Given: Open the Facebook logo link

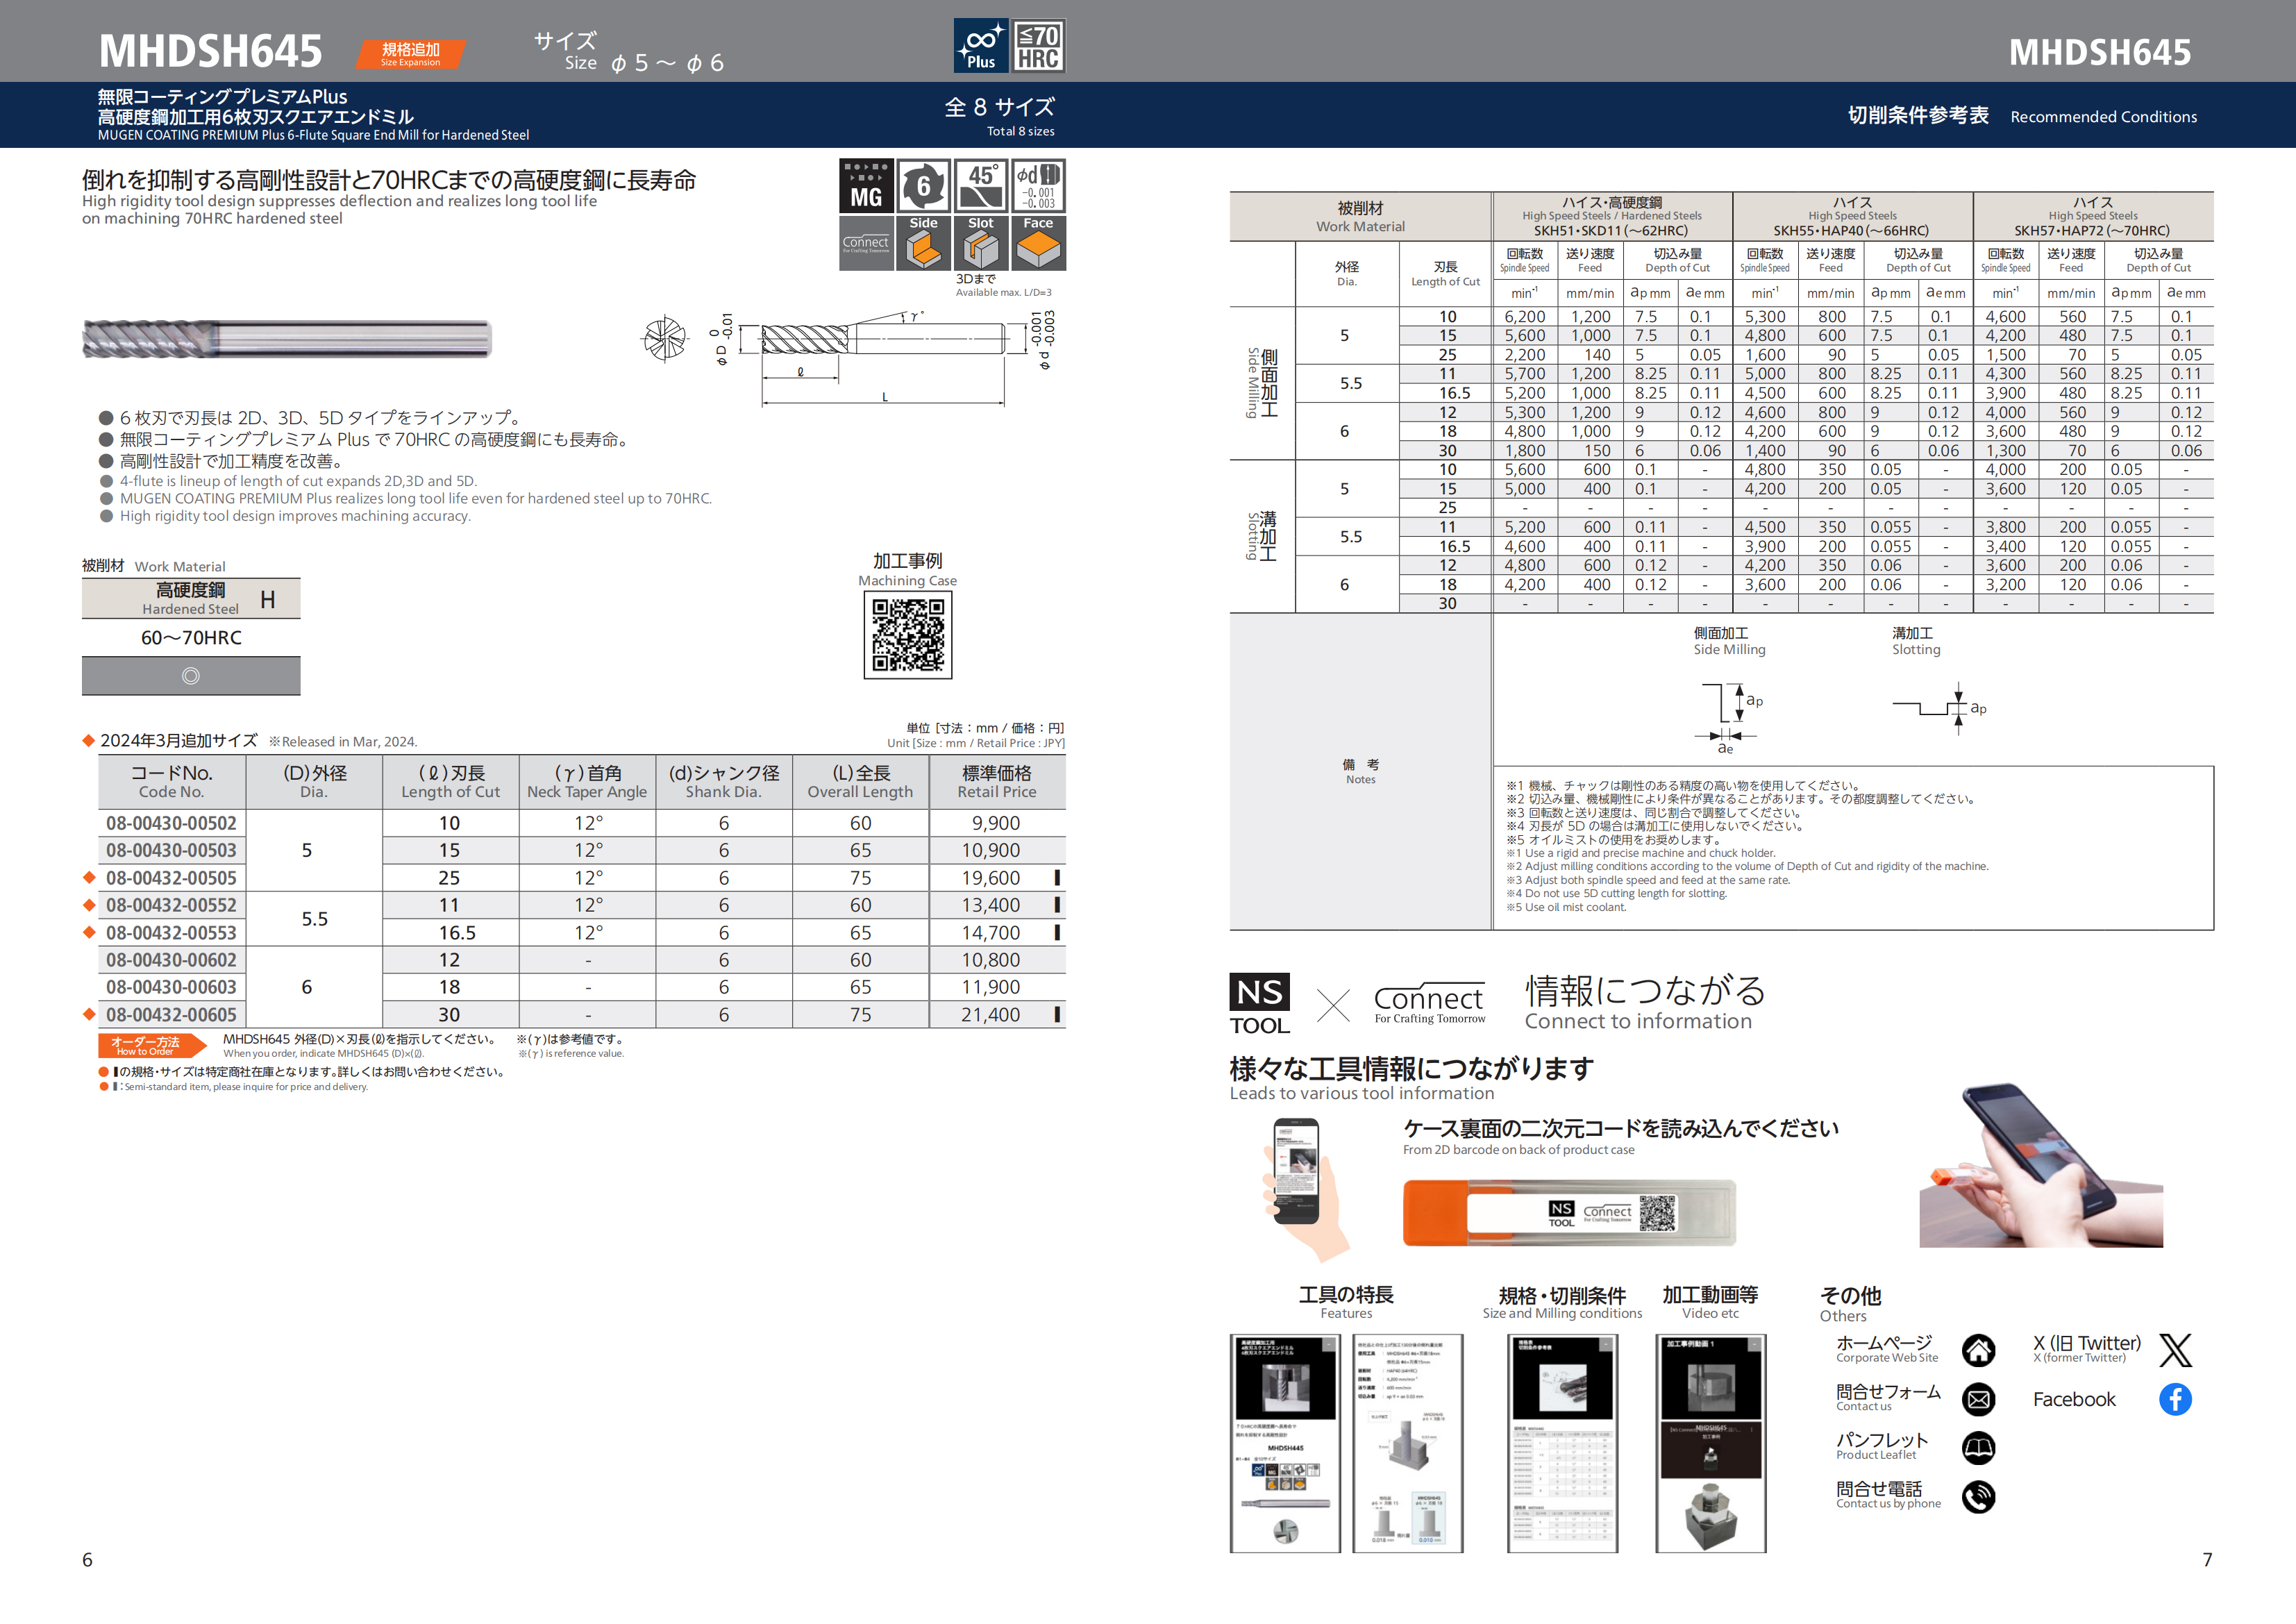Looking at the screenshot, I should [2175, 1400].
